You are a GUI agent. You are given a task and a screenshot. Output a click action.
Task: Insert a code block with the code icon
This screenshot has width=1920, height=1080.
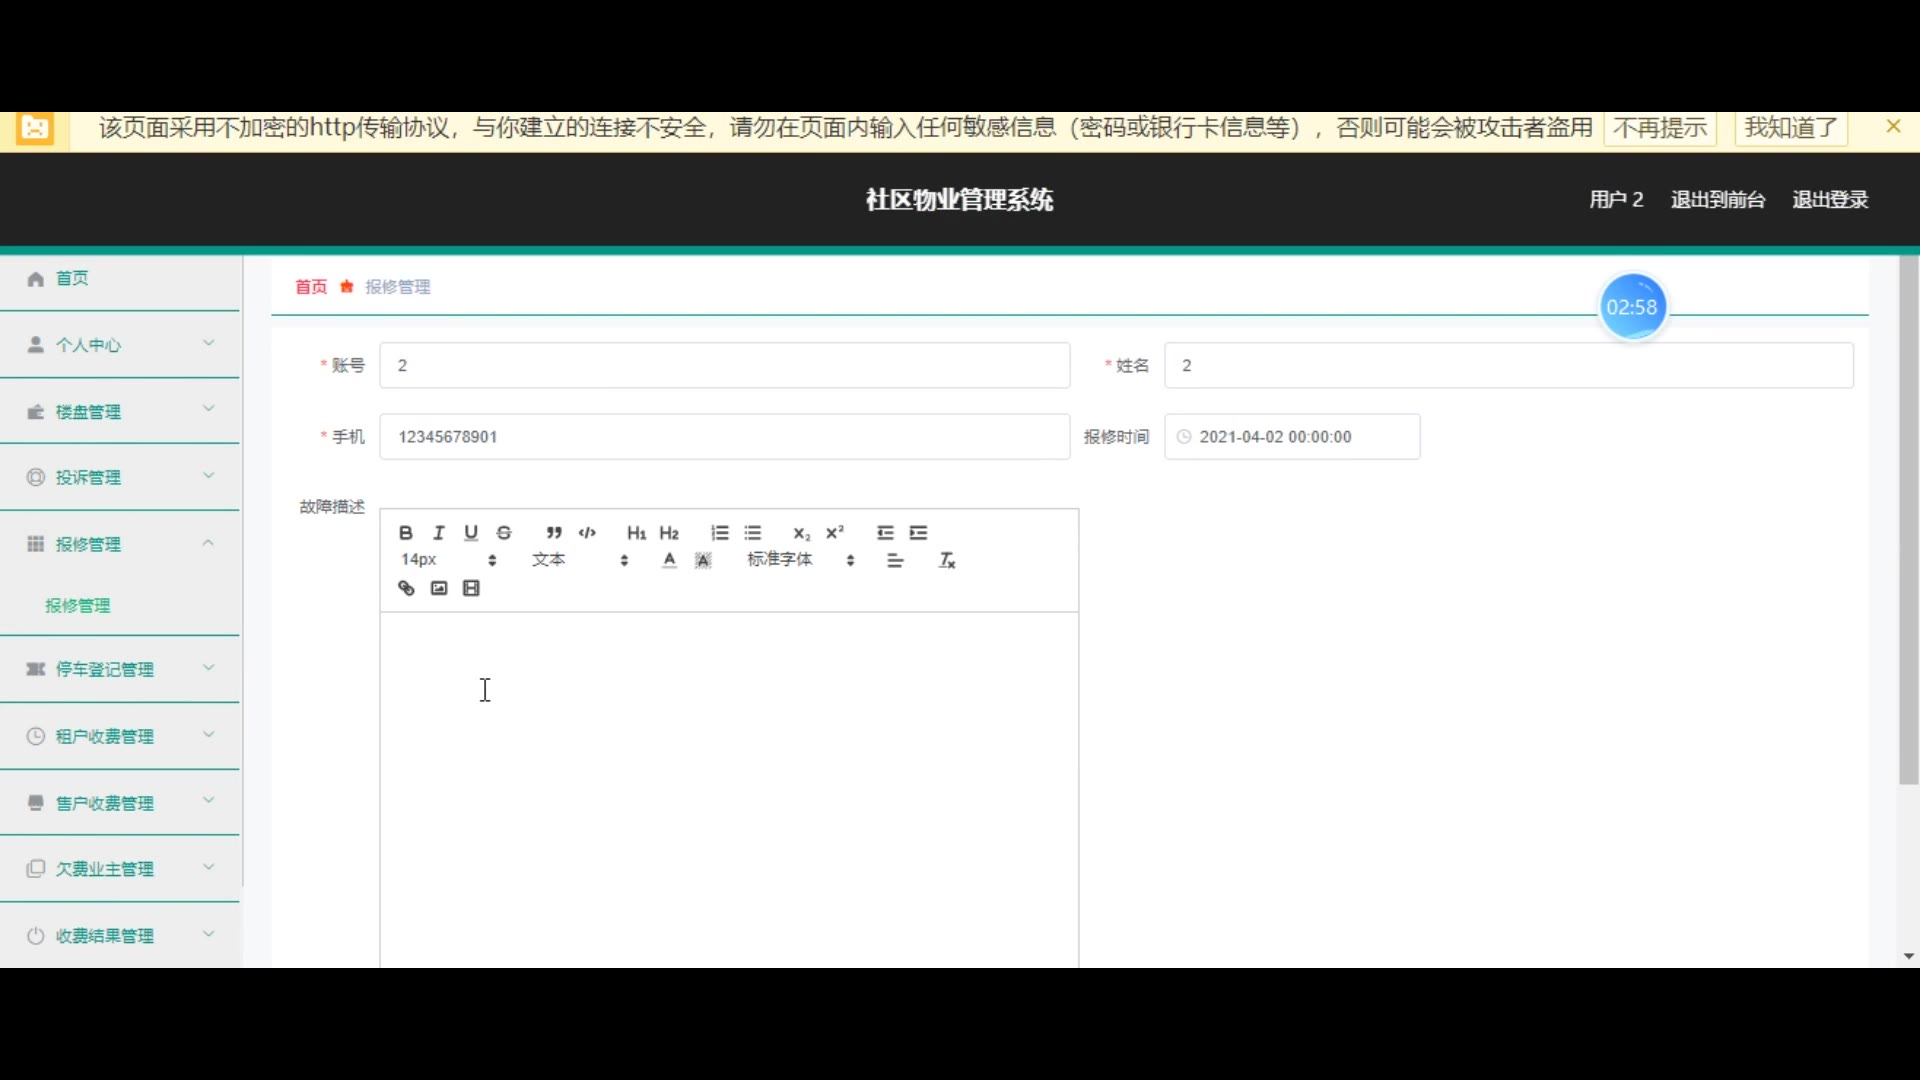click(x=587, y=533)
